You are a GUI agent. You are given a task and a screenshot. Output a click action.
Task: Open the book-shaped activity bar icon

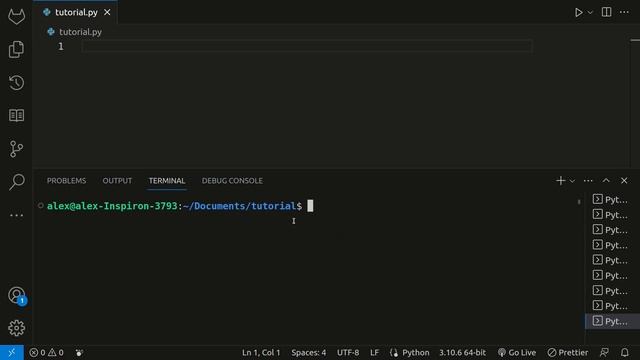[x=16, y=116]
